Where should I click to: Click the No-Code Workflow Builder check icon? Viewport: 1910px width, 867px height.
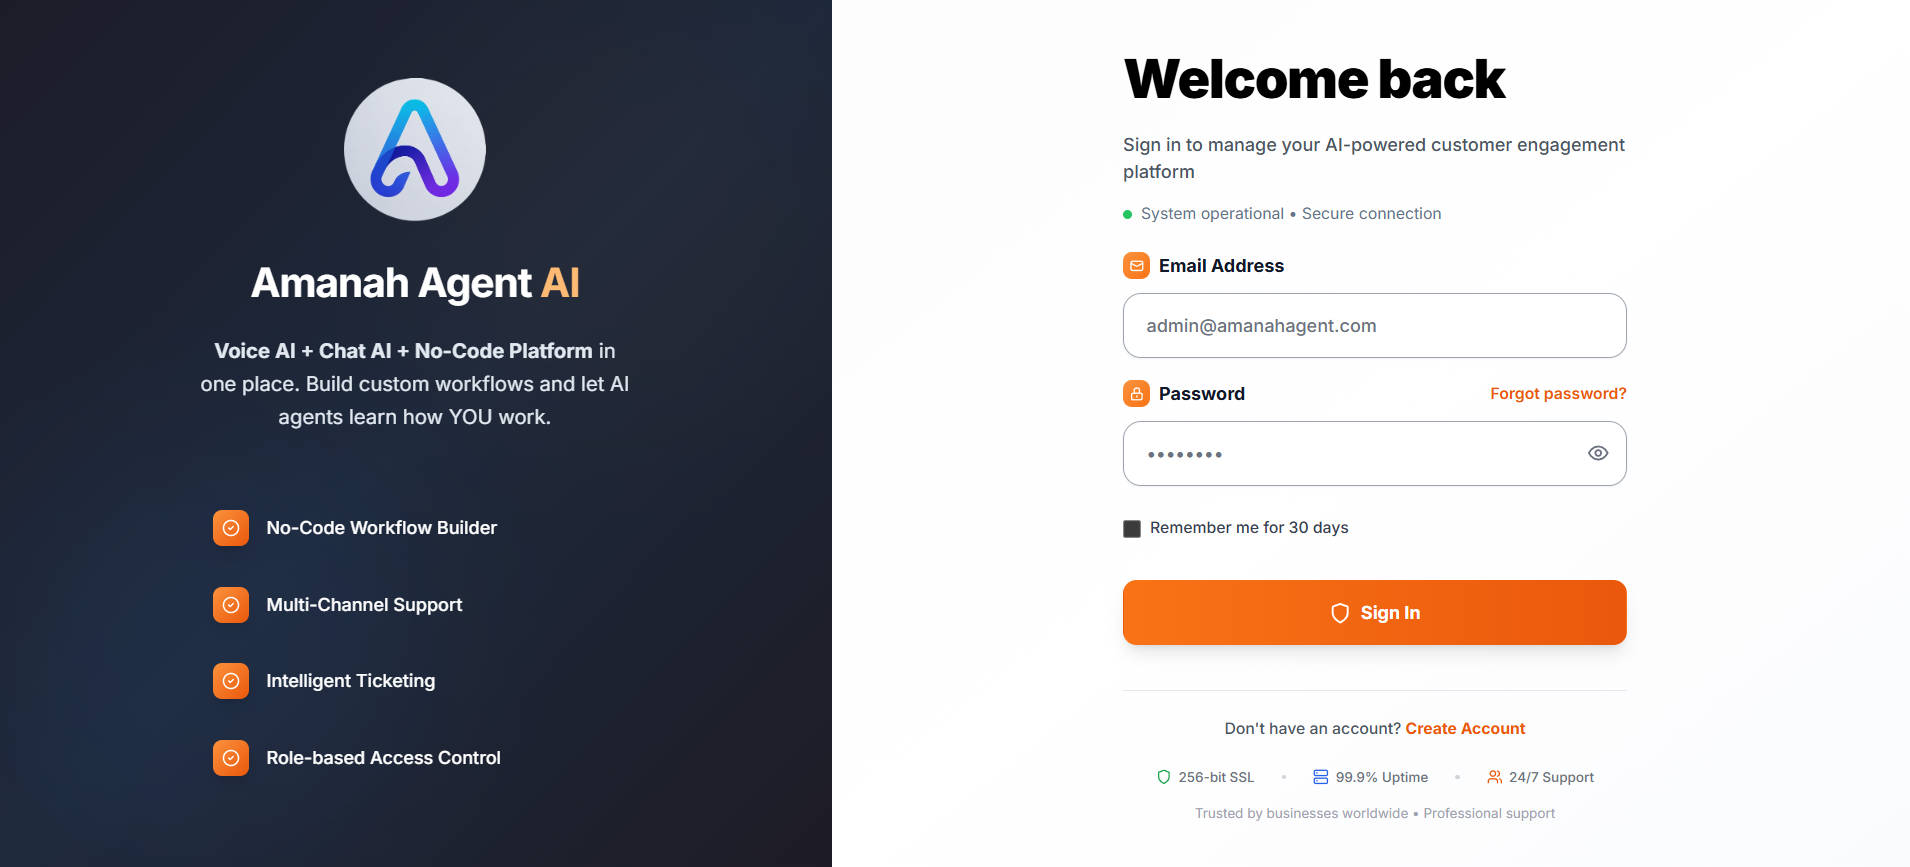(x=231, y=528)
